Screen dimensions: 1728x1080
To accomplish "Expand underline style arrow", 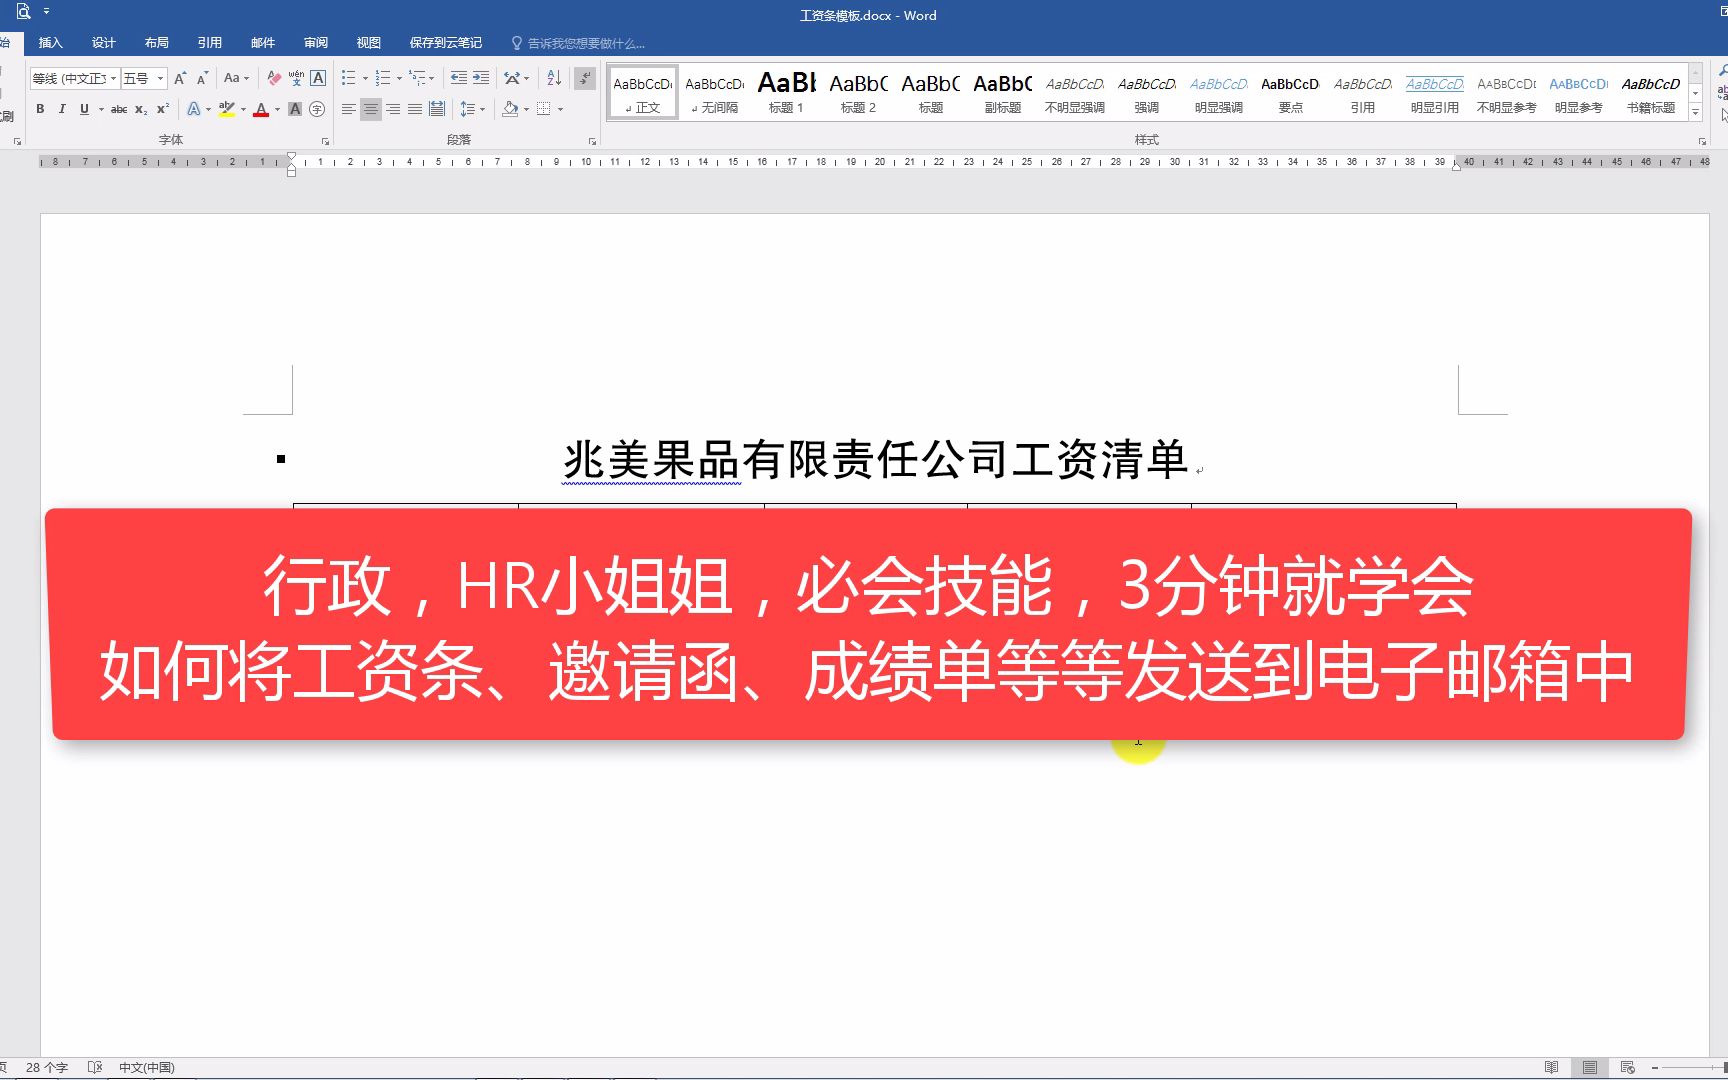I will [x=101, y=109].
